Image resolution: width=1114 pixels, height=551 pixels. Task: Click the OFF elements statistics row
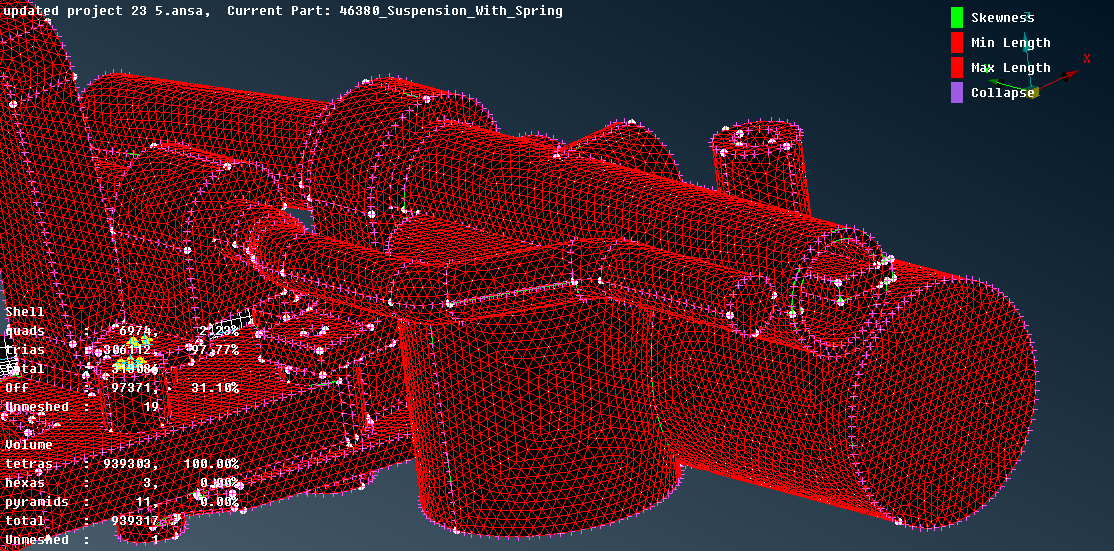tap(122, 388)
